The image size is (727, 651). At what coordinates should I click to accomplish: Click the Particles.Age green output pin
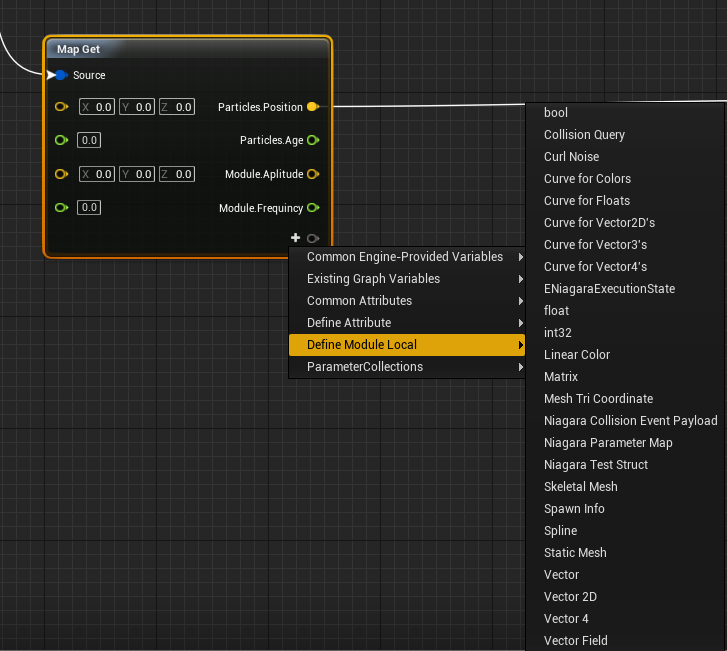[x=313, y=140]
